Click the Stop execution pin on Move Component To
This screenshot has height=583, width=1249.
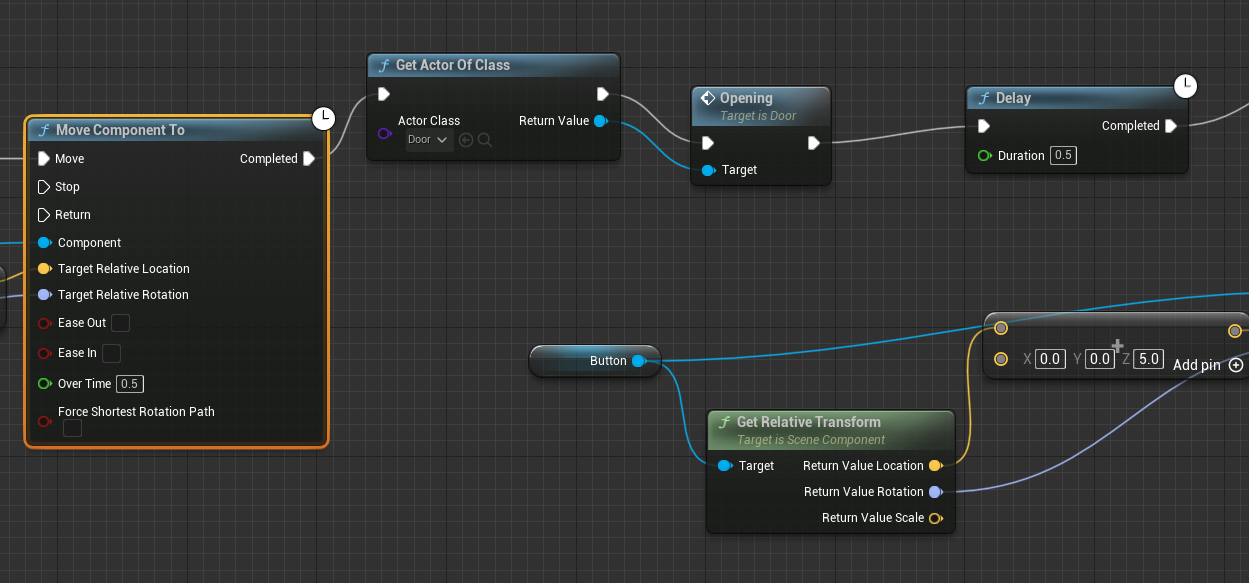tap(44, 187)
